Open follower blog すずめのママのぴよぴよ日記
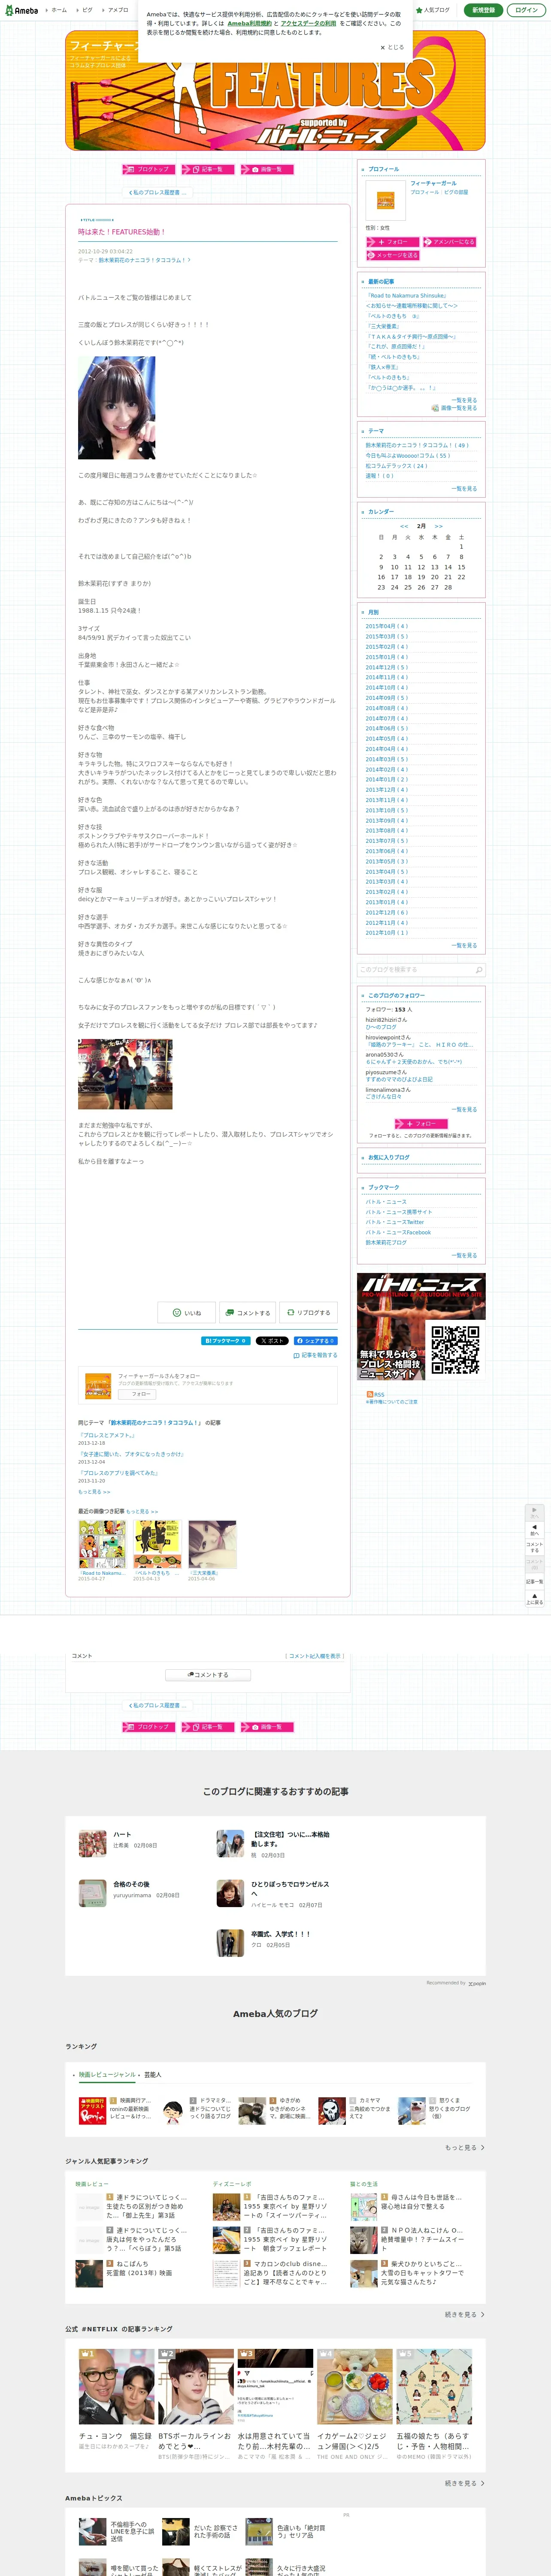This screenshot has height=2576, width=551. coord(399,1079)
